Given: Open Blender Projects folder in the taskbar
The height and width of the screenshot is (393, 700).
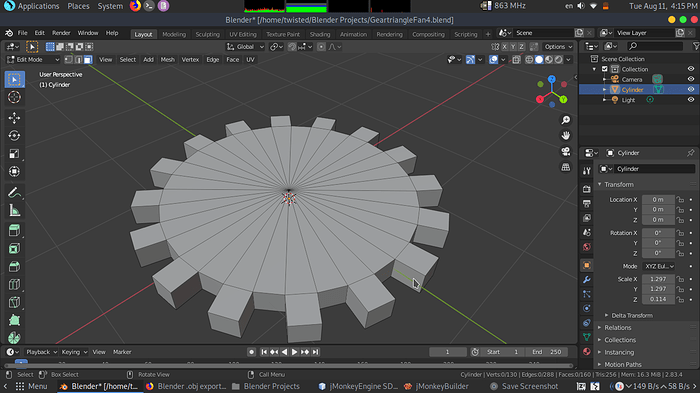Looking at the screenshot, I should point(266,386).
